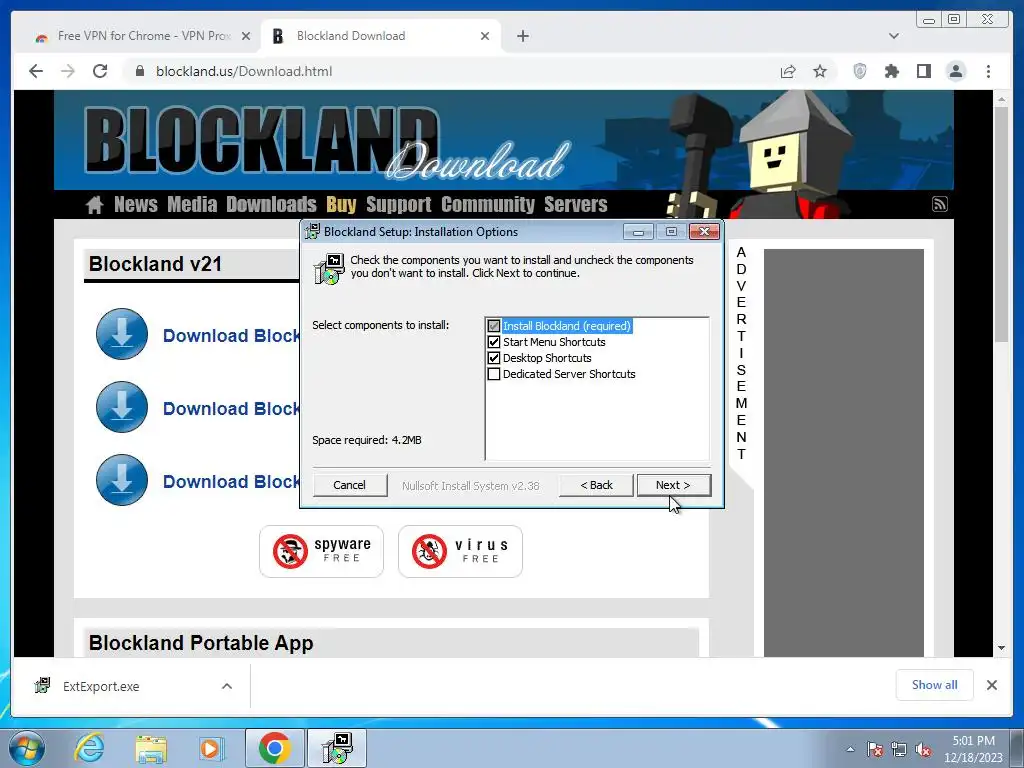Open the Chrome profile avatar
The width and height of the screenshot is (1024, 768).
coord(955,71)
